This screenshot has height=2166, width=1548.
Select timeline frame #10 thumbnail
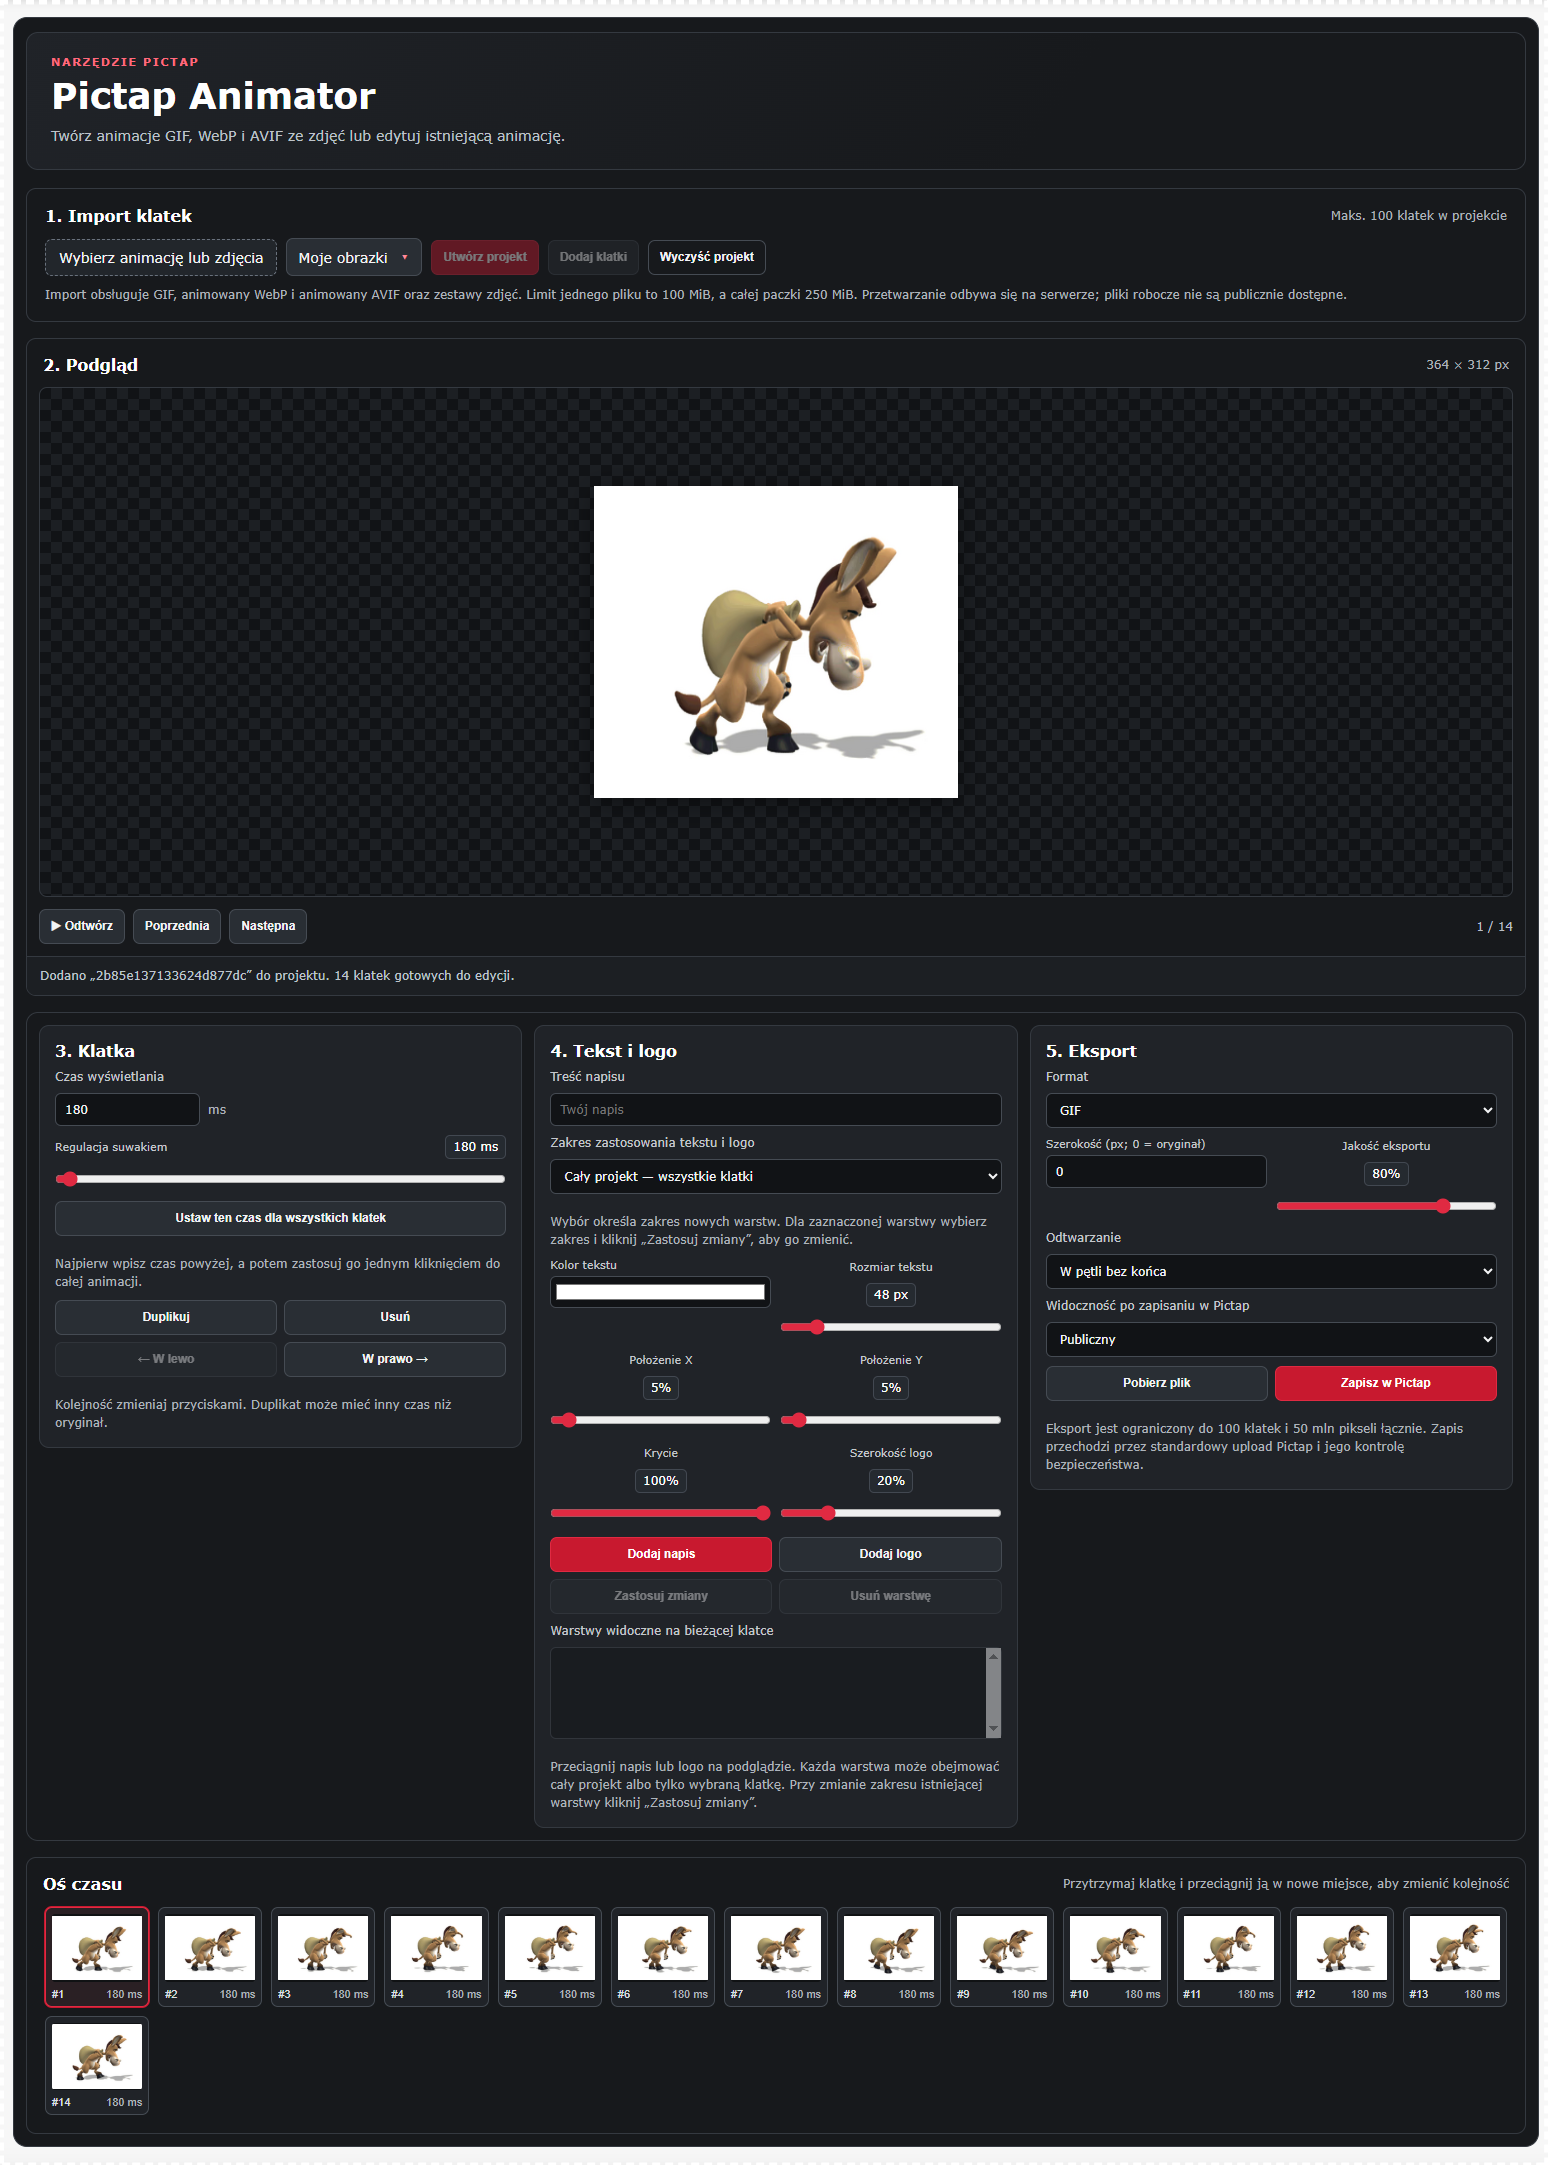click(1116, 1957)
